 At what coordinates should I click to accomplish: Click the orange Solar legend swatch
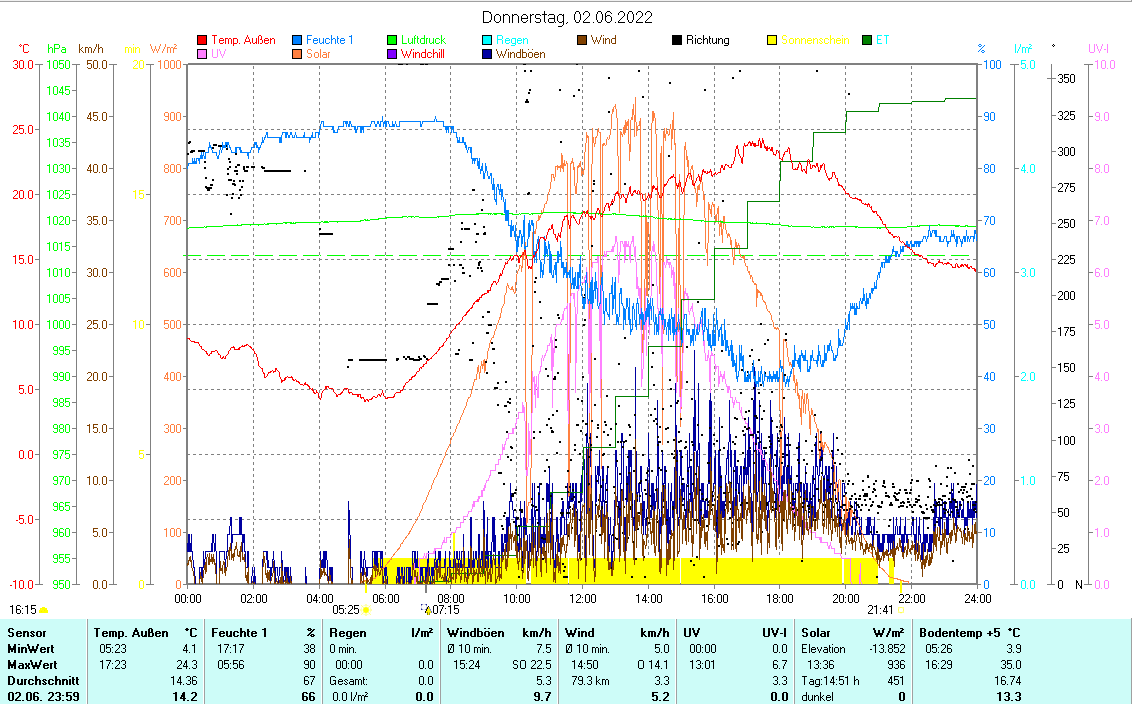point(298,55)
